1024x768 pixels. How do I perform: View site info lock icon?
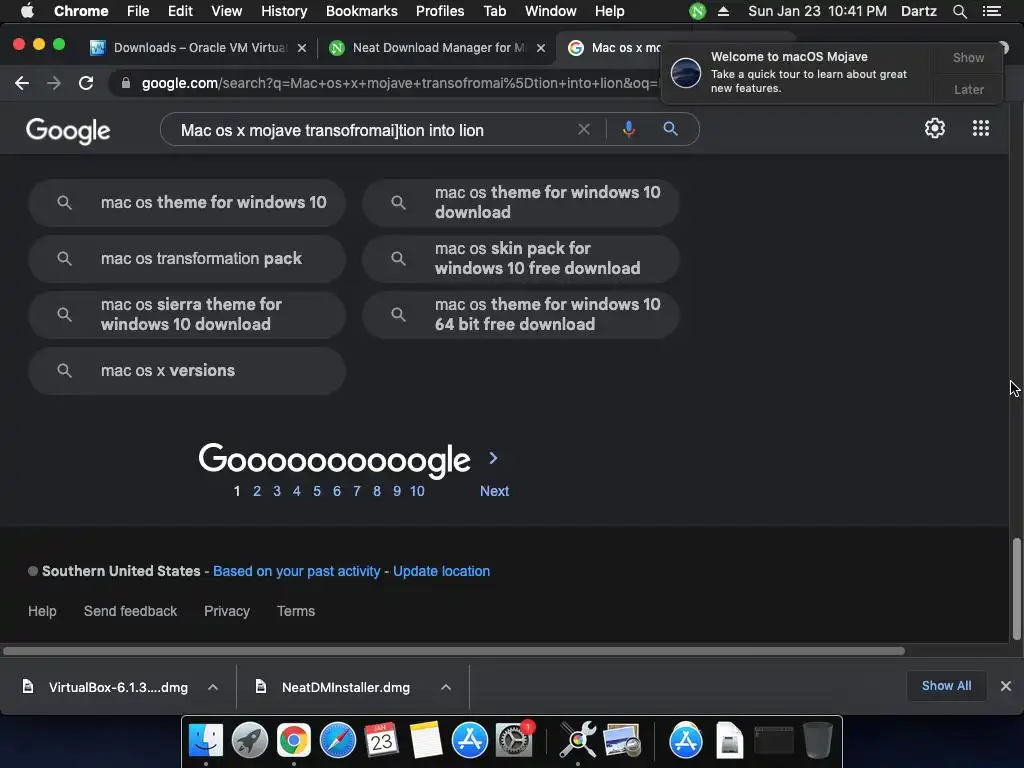click(125, 83)
